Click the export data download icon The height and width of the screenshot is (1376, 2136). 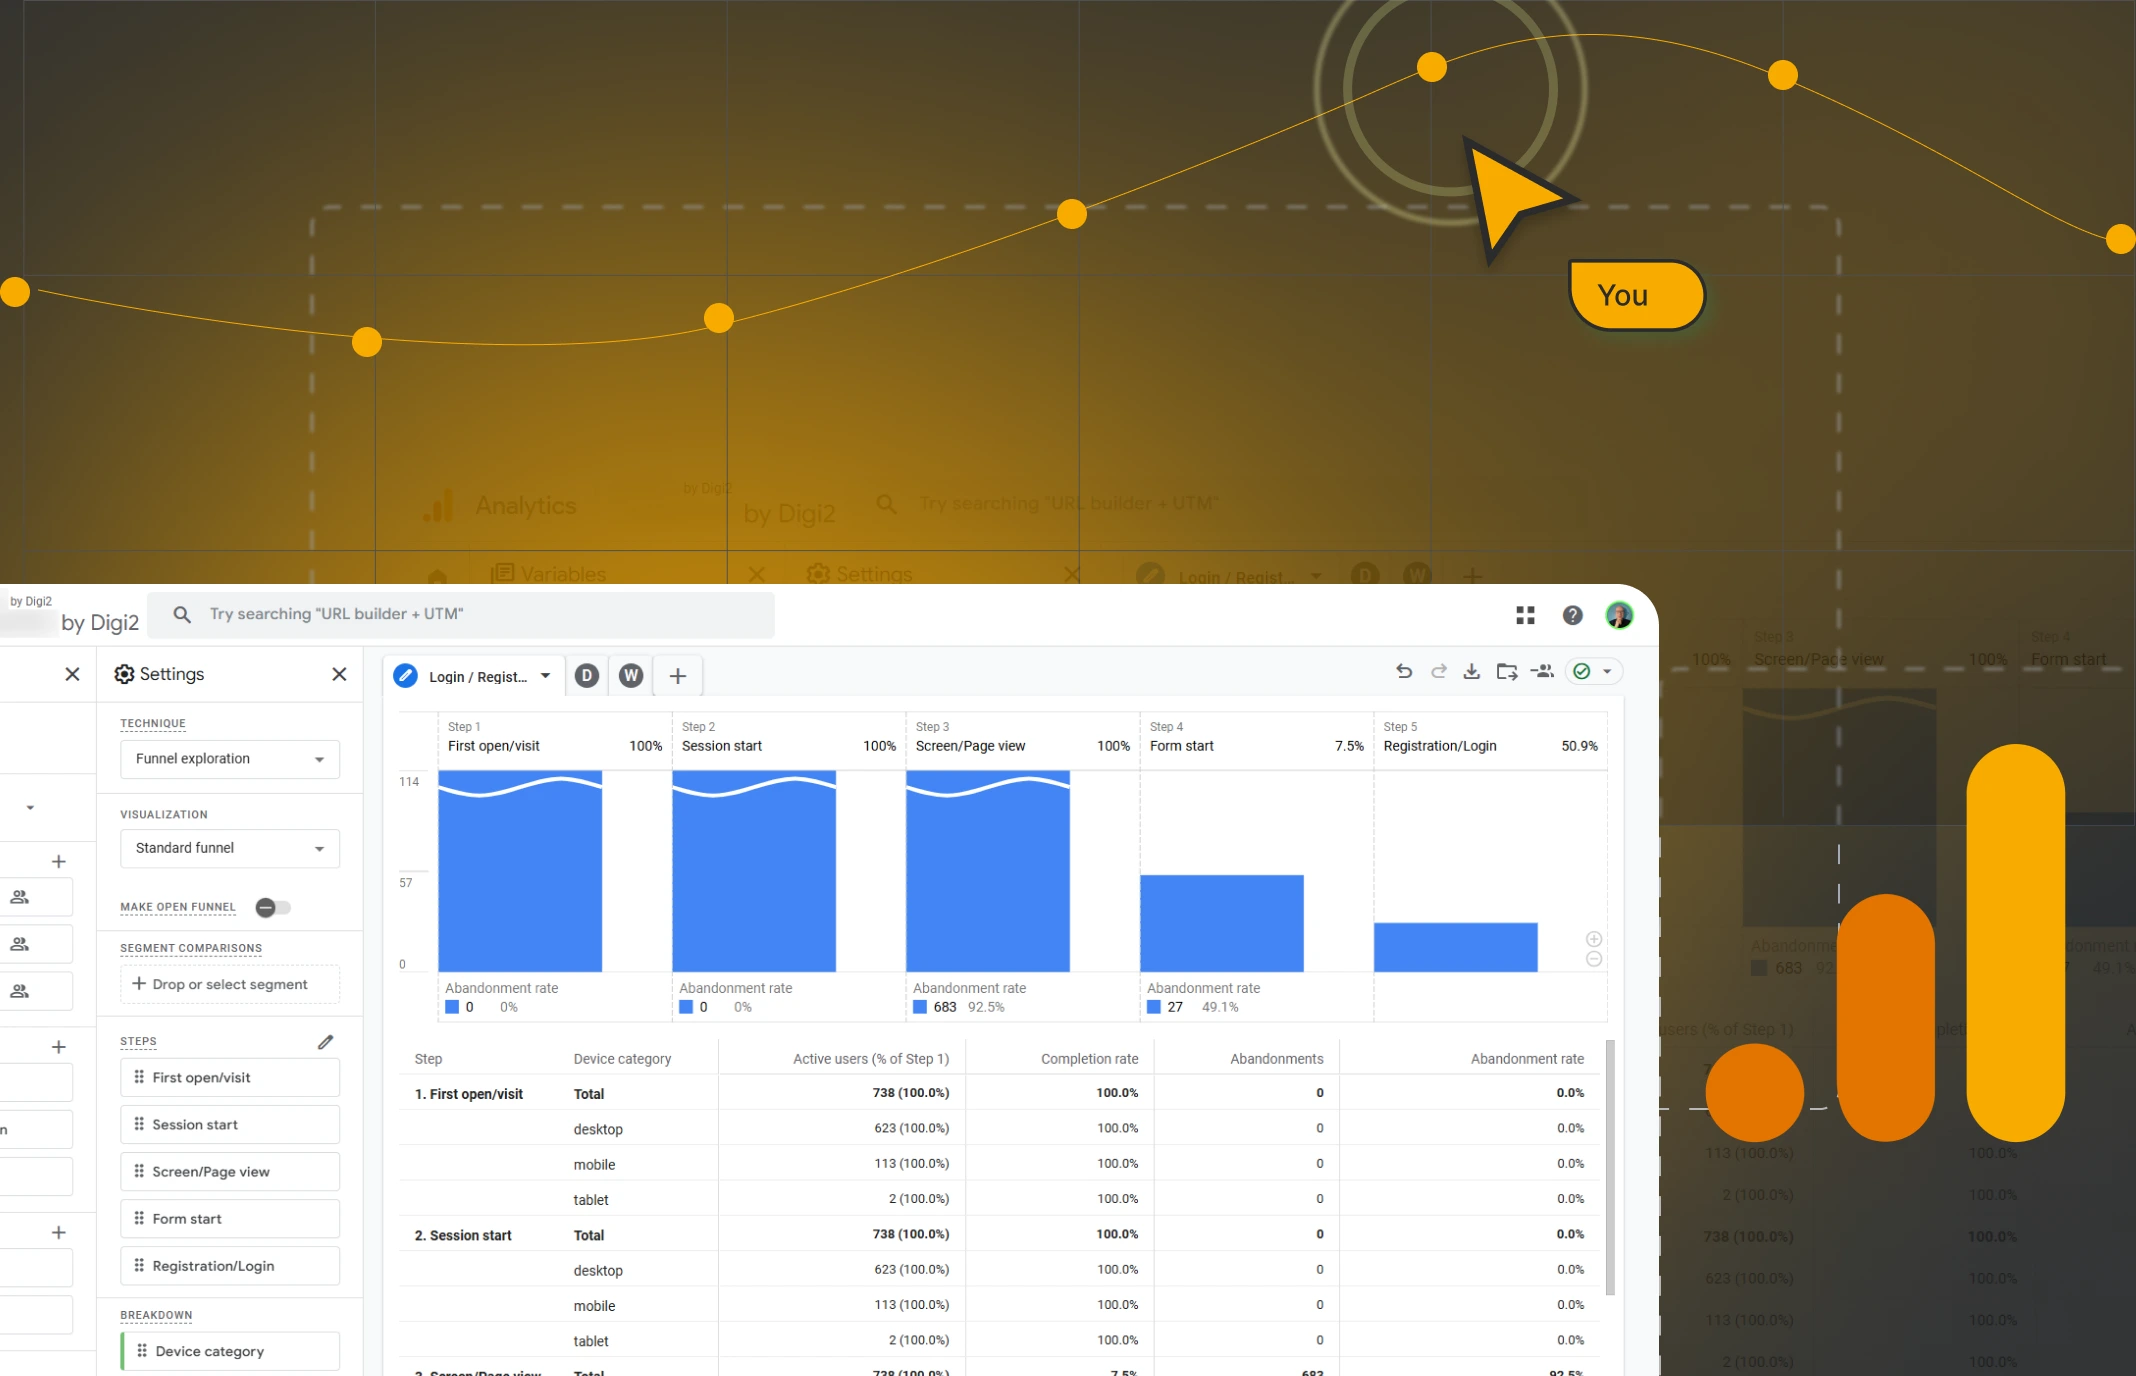(x=1471, y=671)
